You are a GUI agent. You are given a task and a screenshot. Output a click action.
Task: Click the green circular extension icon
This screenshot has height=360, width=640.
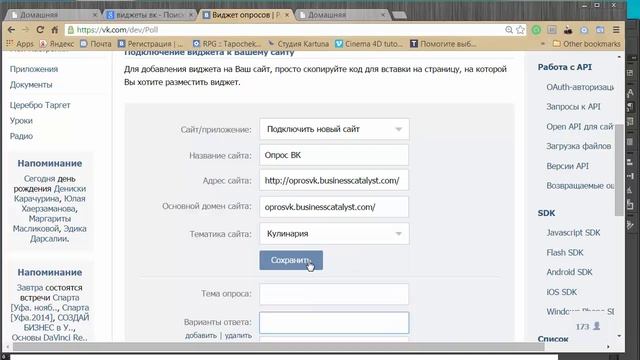coord(536,30)
